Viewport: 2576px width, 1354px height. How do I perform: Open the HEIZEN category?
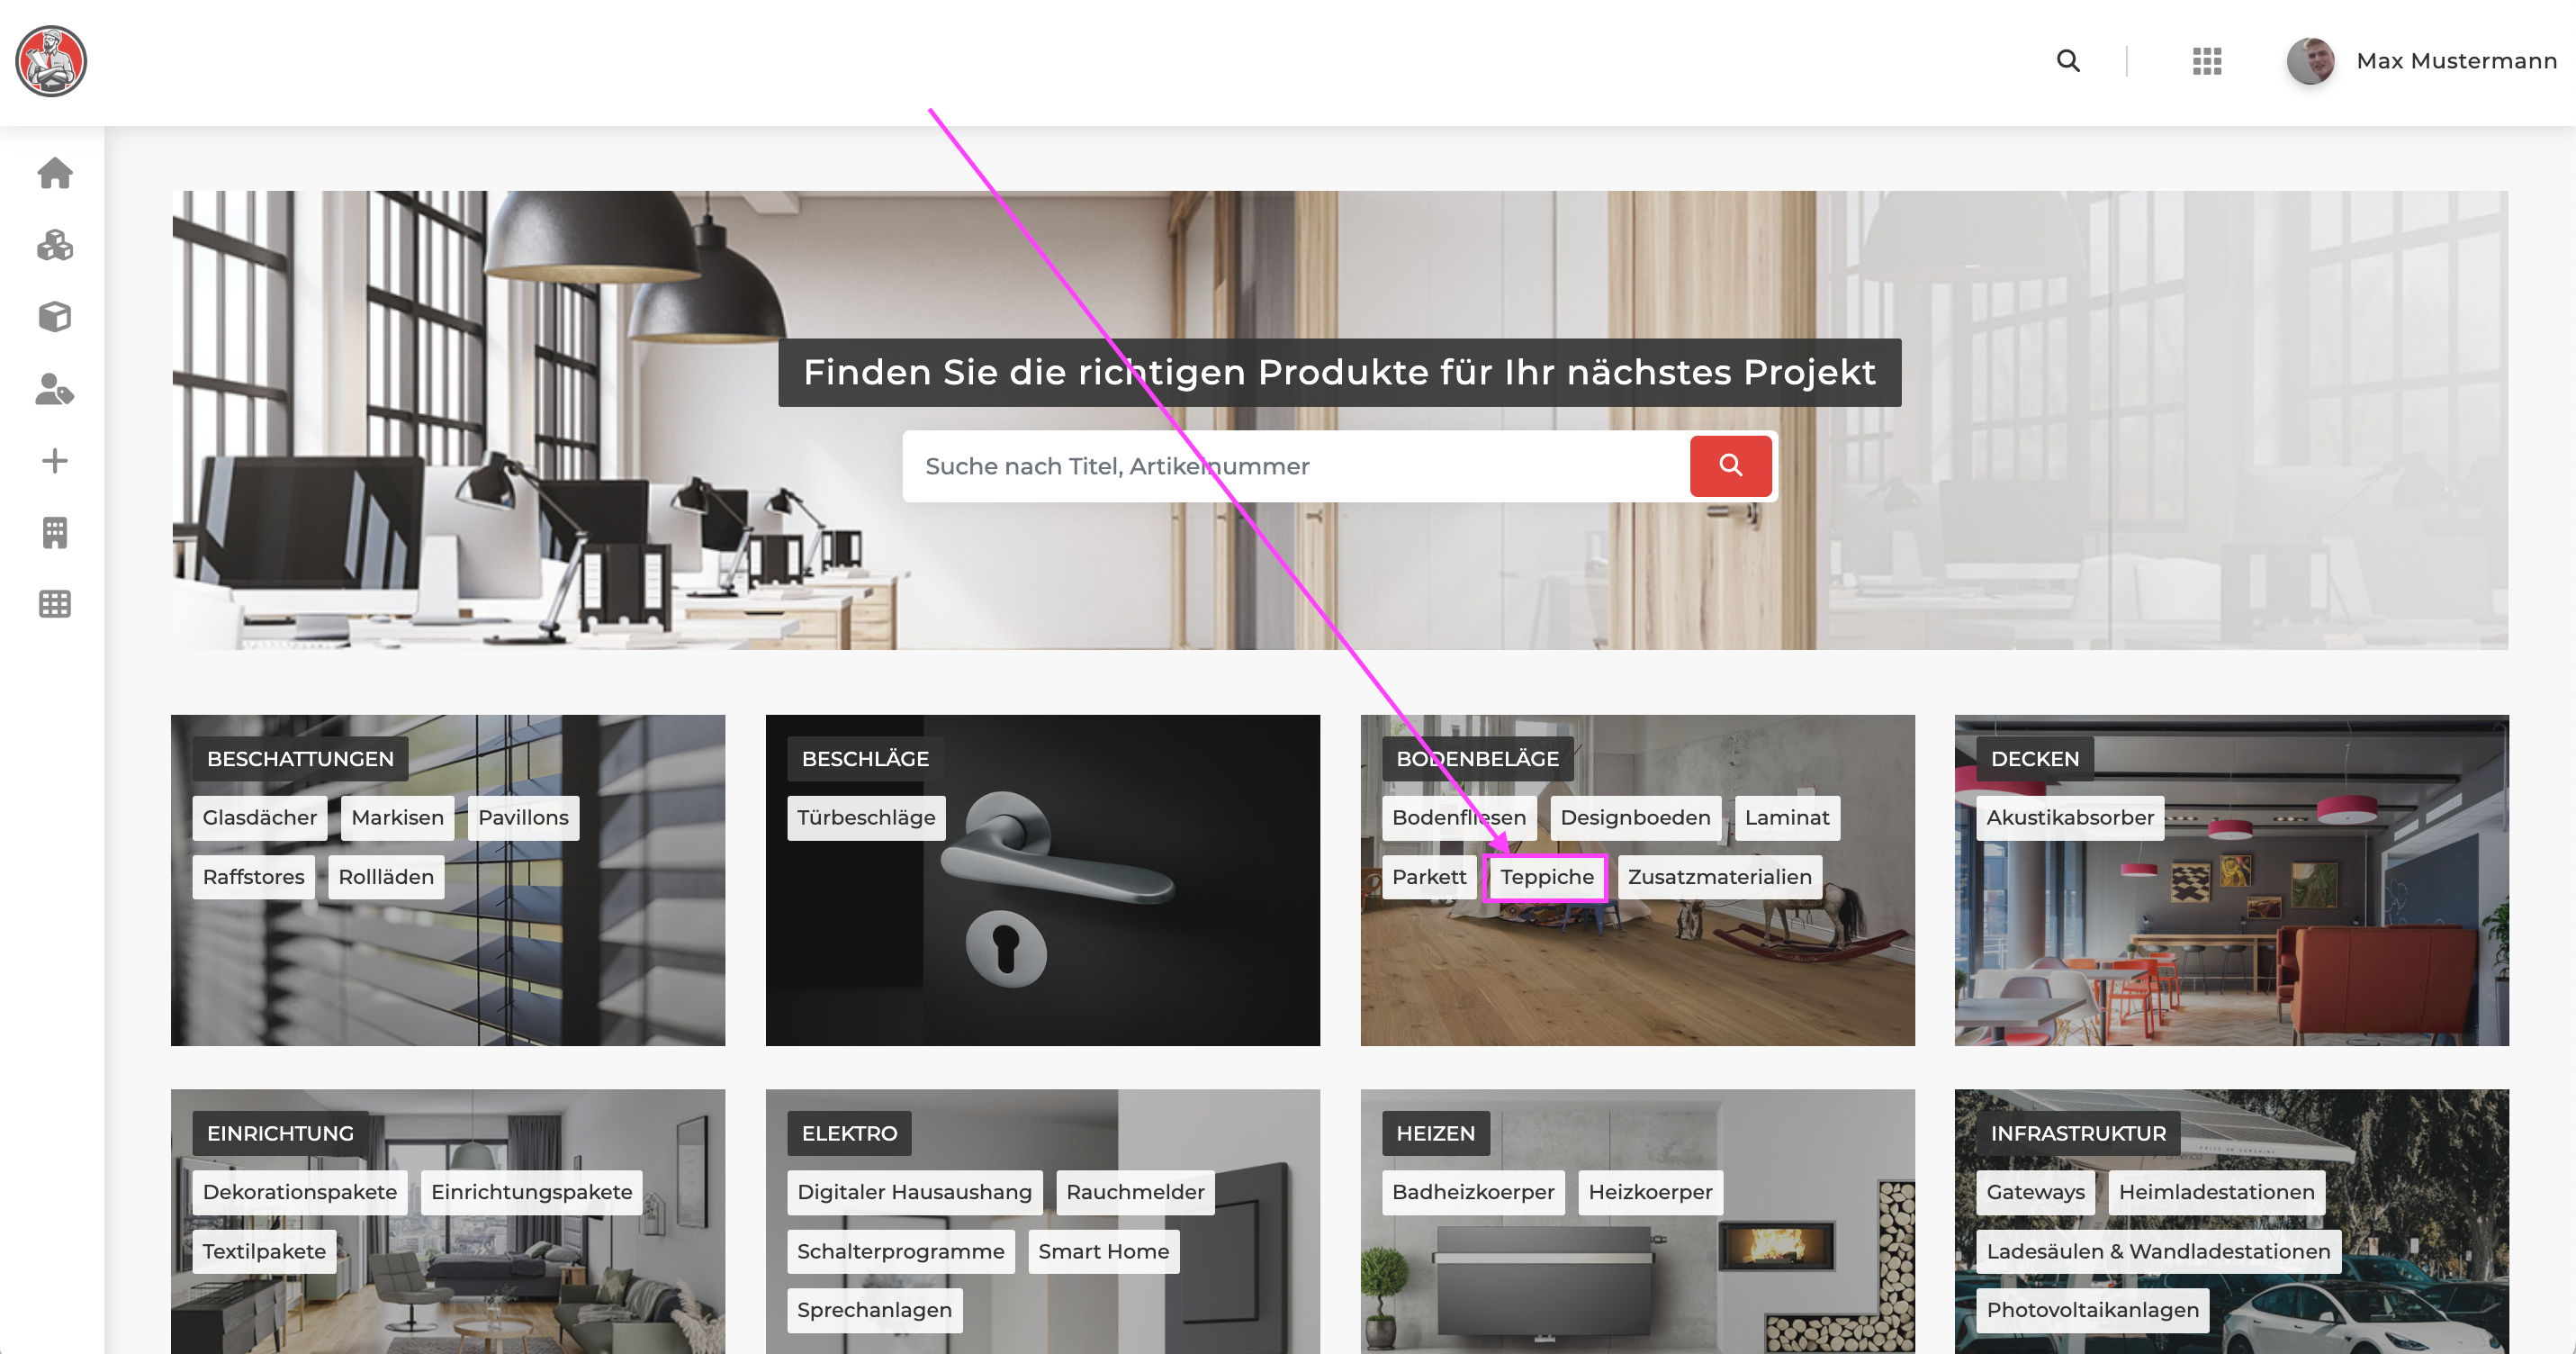pos(1435,1133)
